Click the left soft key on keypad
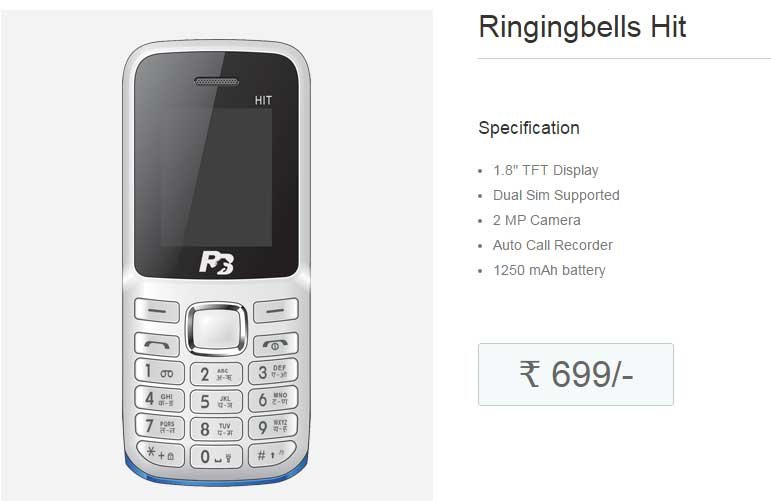Screen dimensions: 771x501 pos(157,310)
